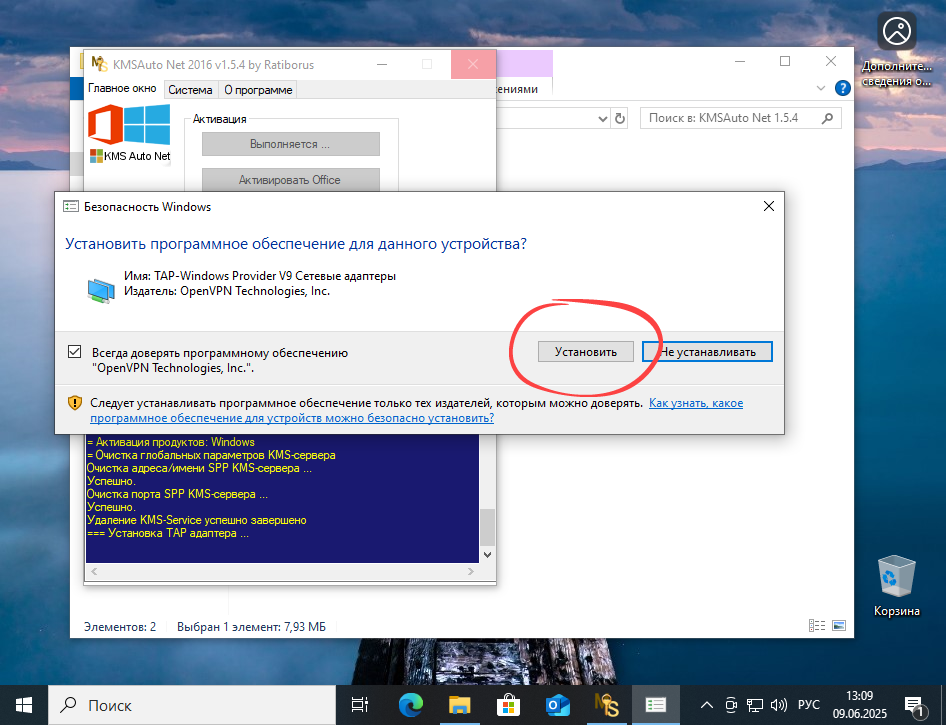Open the KMSAuto Net taskbar icon
This screenshot has width=946, height=725.
point(606,705)
